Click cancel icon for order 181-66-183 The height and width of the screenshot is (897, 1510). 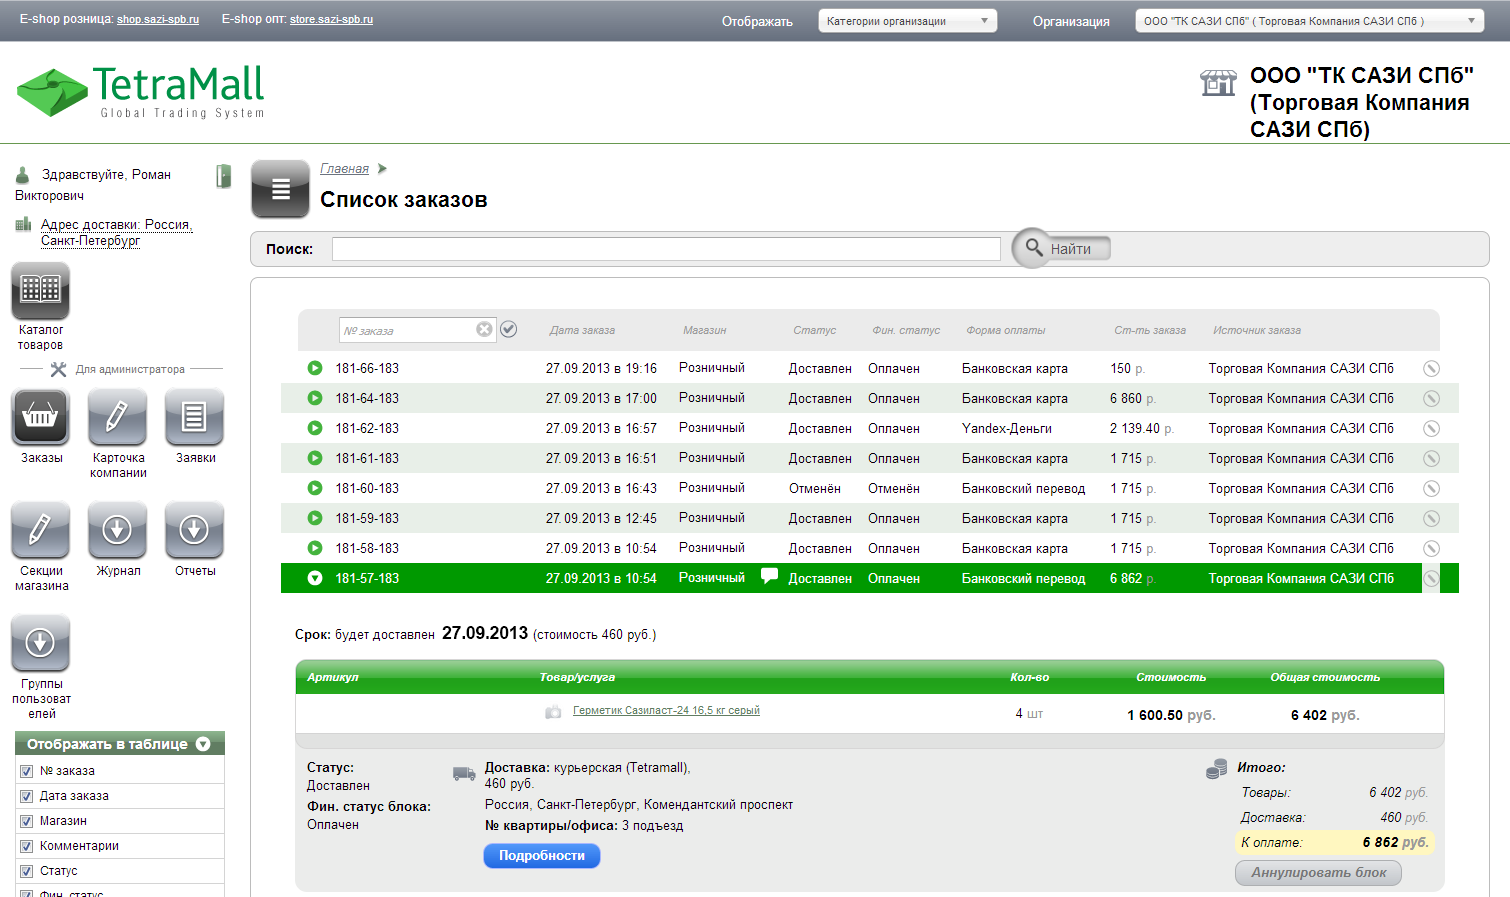tap(1431, 368)
